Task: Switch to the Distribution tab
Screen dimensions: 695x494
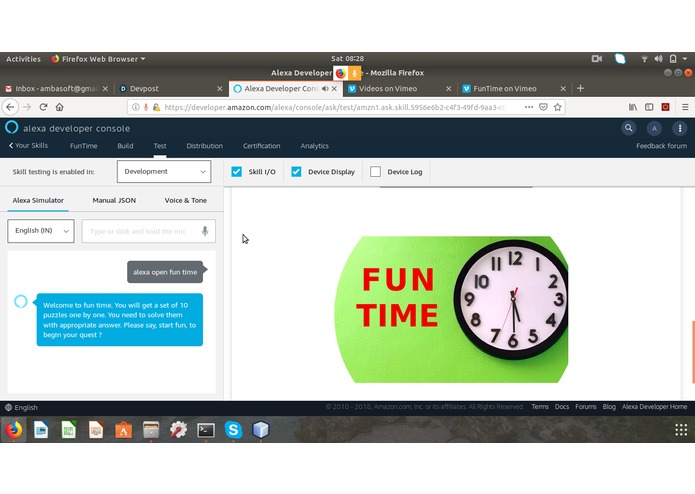Action: pyautogui.click(x=204, y=146)
